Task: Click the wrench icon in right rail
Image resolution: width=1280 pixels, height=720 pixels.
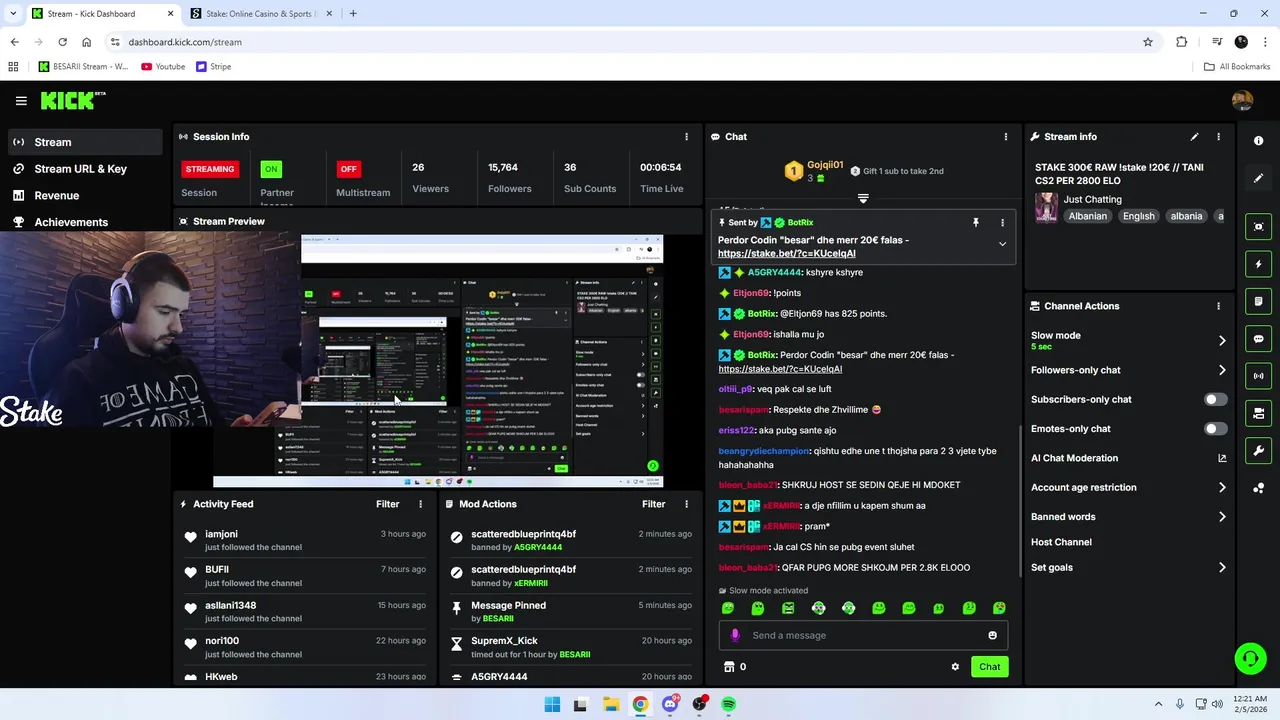Action: click(1258, 450)
